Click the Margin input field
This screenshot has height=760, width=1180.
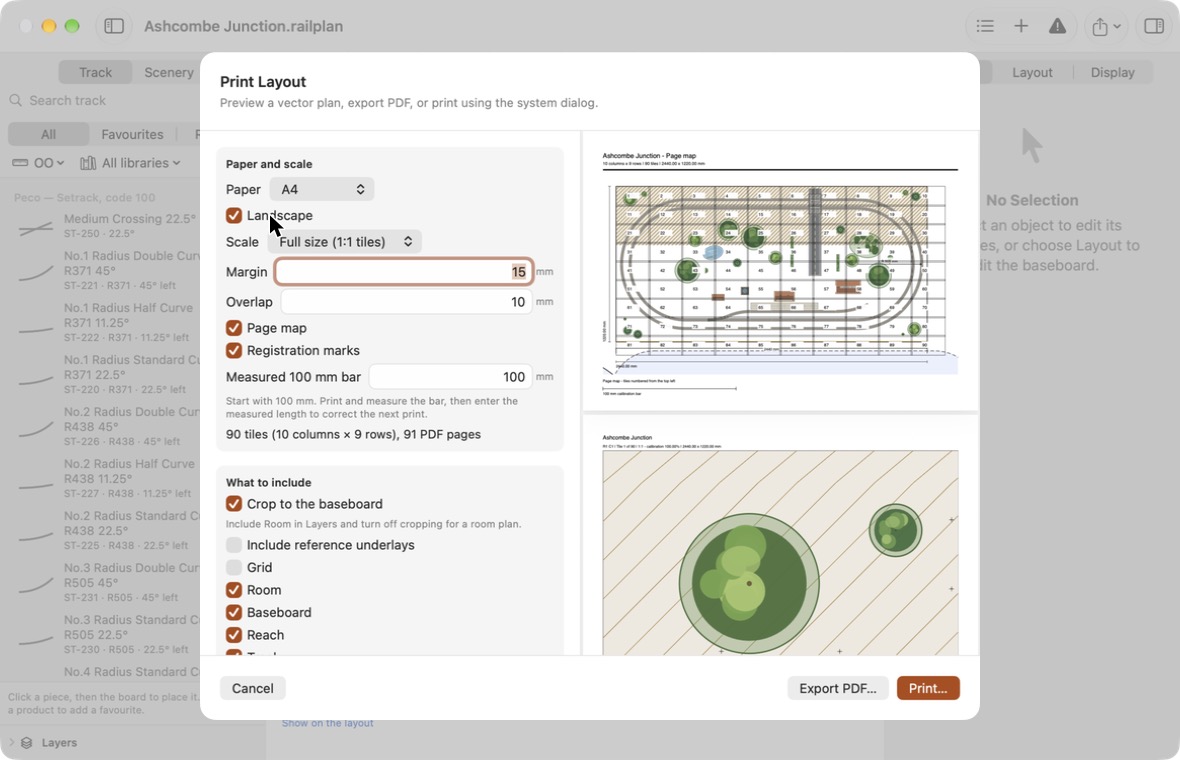[404, 272]
